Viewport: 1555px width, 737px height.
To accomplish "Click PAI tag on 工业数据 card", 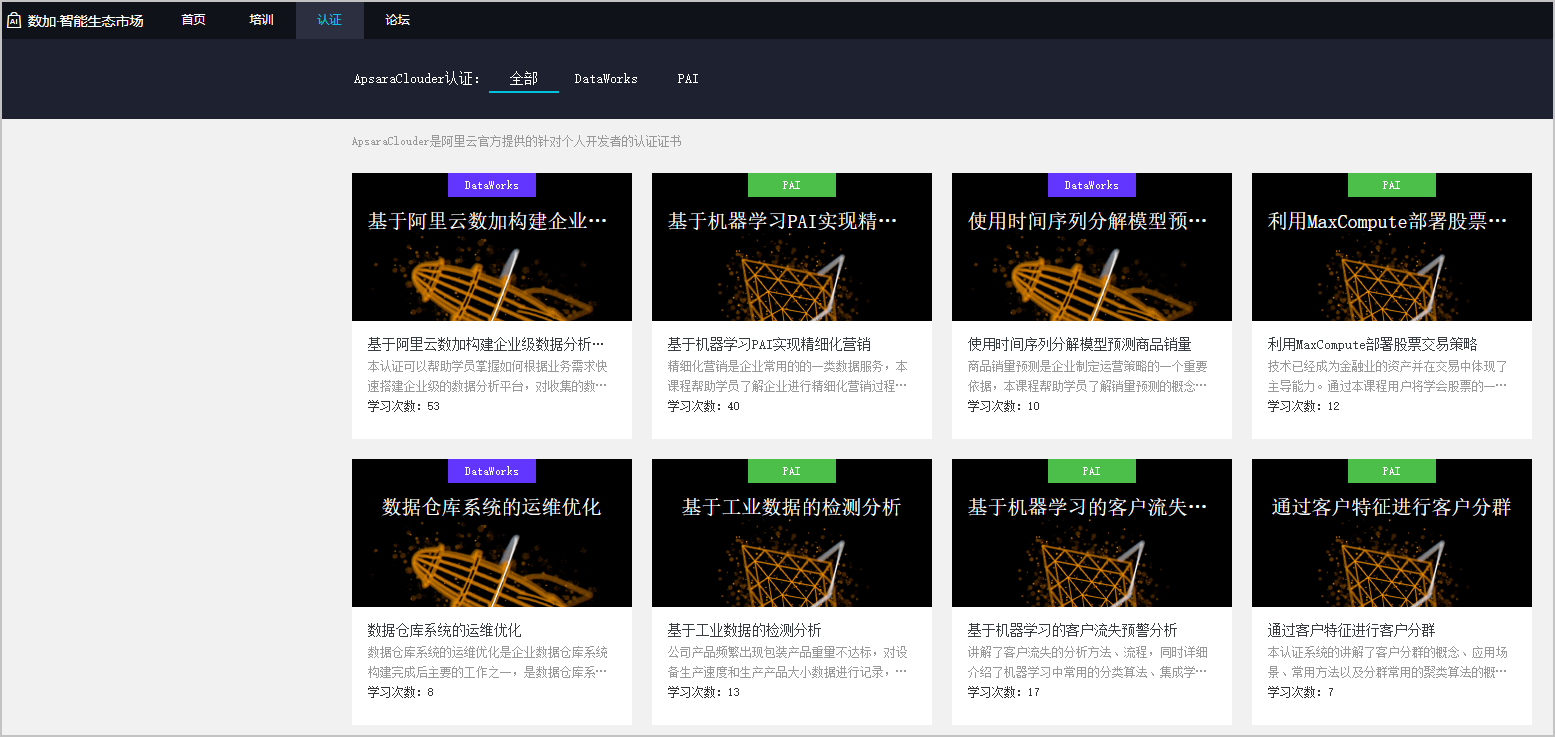I will (x=792, y=471).
